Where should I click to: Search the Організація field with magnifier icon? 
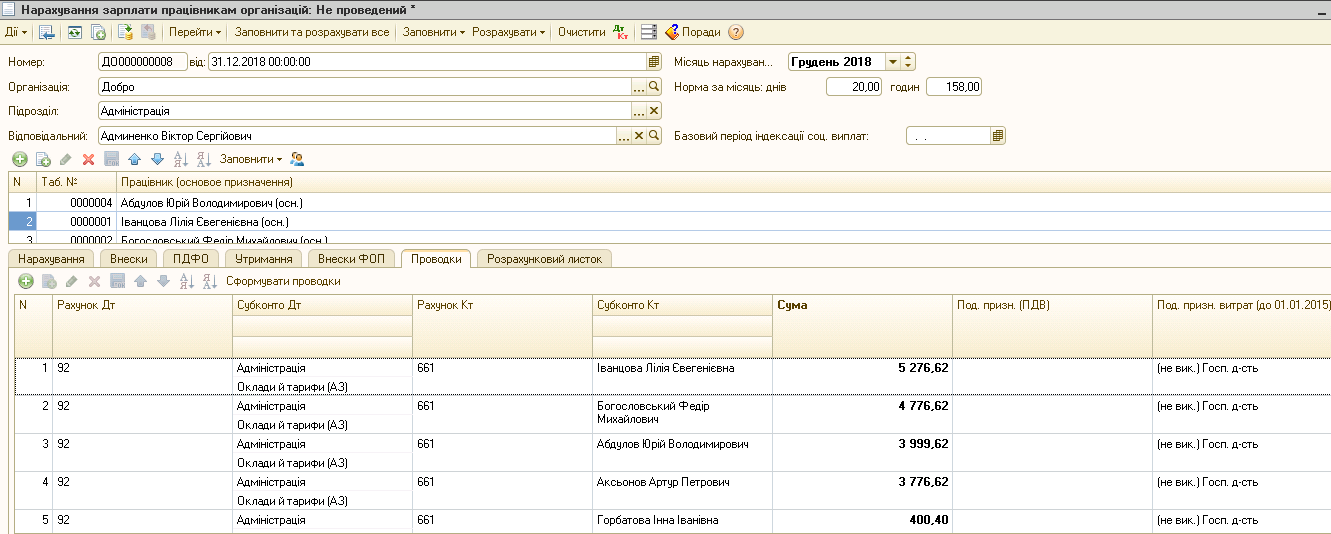654,87
